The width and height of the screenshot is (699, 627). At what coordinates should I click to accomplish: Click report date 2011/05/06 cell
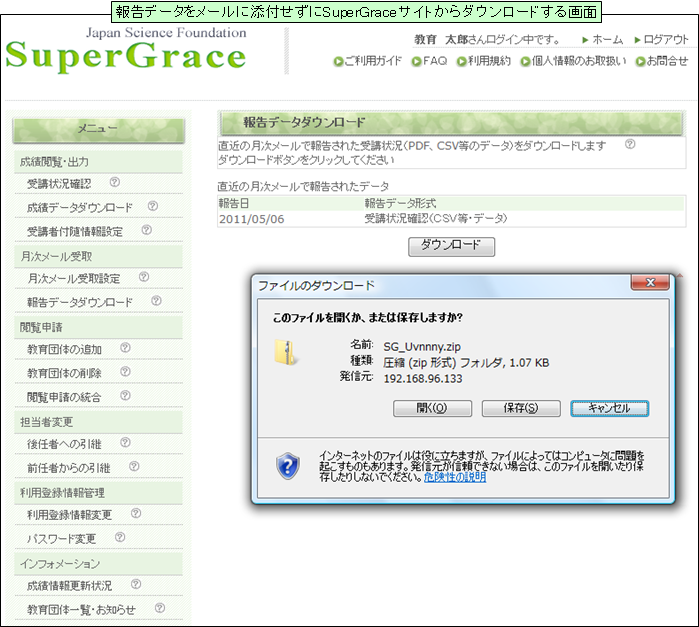coord(251,219)
